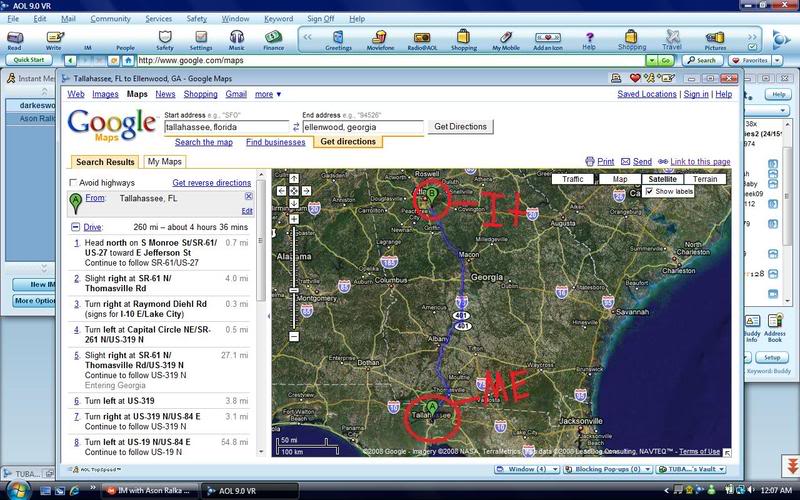Expand the more dropdown in Google bar
Screen dimensions: 800x500
[x=268, y=94]
